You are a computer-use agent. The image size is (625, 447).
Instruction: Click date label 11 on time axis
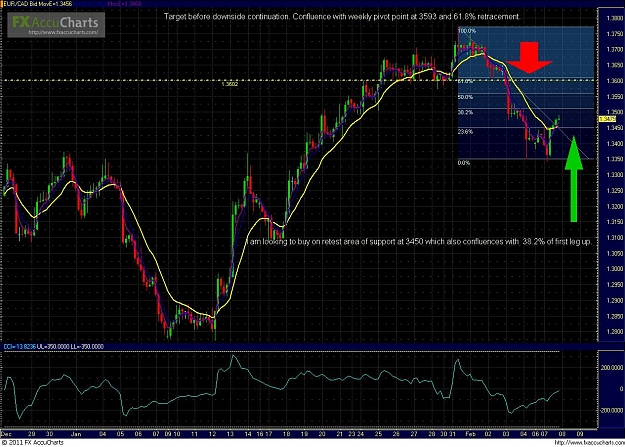tap(194, 434)
